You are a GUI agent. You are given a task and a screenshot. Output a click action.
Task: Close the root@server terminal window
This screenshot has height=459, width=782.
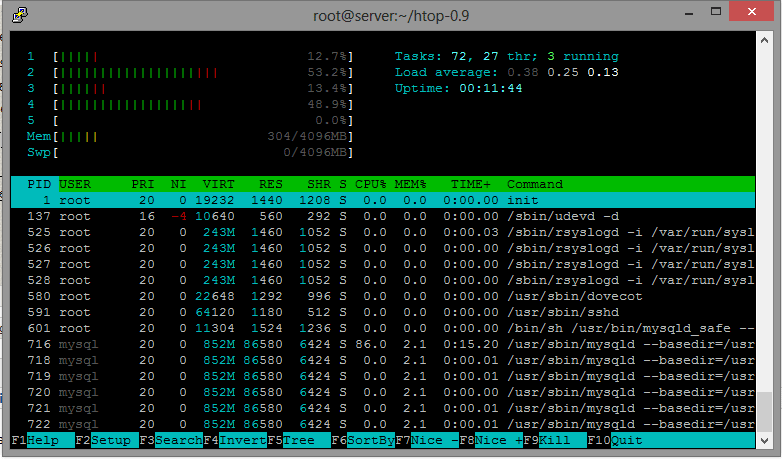tap(751, 11)
